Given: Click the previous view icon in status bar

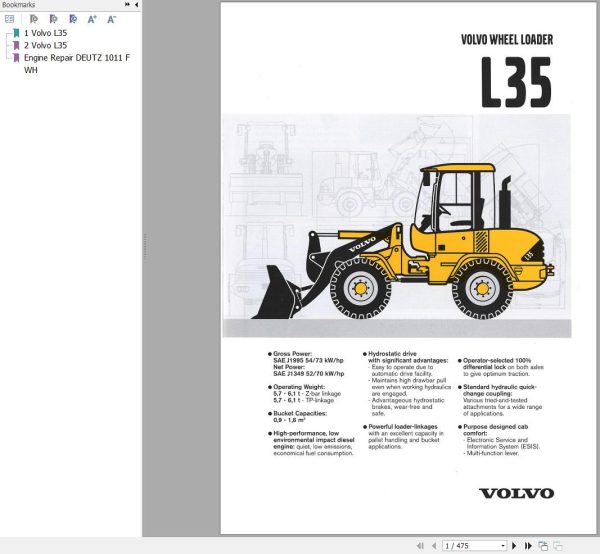Looking at the screenshot, I should coord(543,546).
